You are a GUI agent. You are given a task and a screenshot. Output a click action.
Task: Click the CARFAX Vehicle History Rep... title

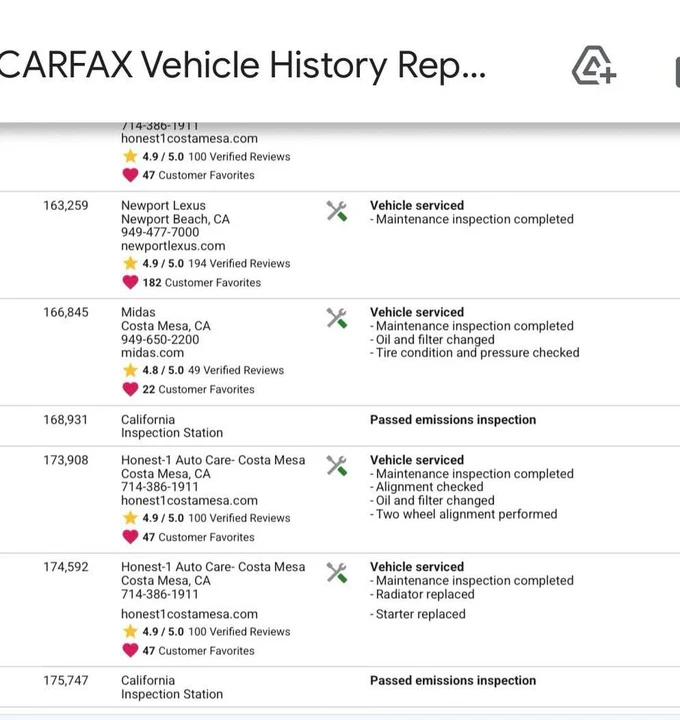pyautogui.click(x=242, y=65)
